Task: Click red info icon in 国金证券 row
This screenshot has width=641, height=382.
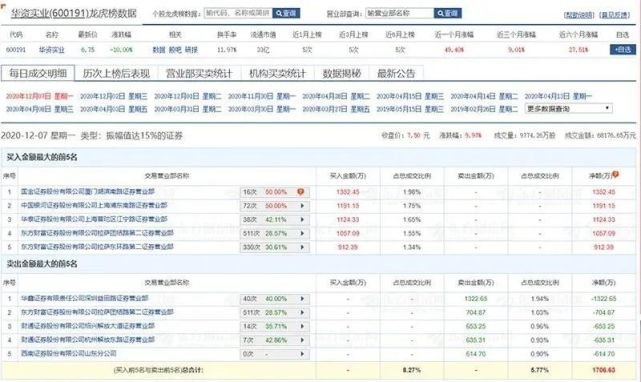Action: [x=300, y=192]
